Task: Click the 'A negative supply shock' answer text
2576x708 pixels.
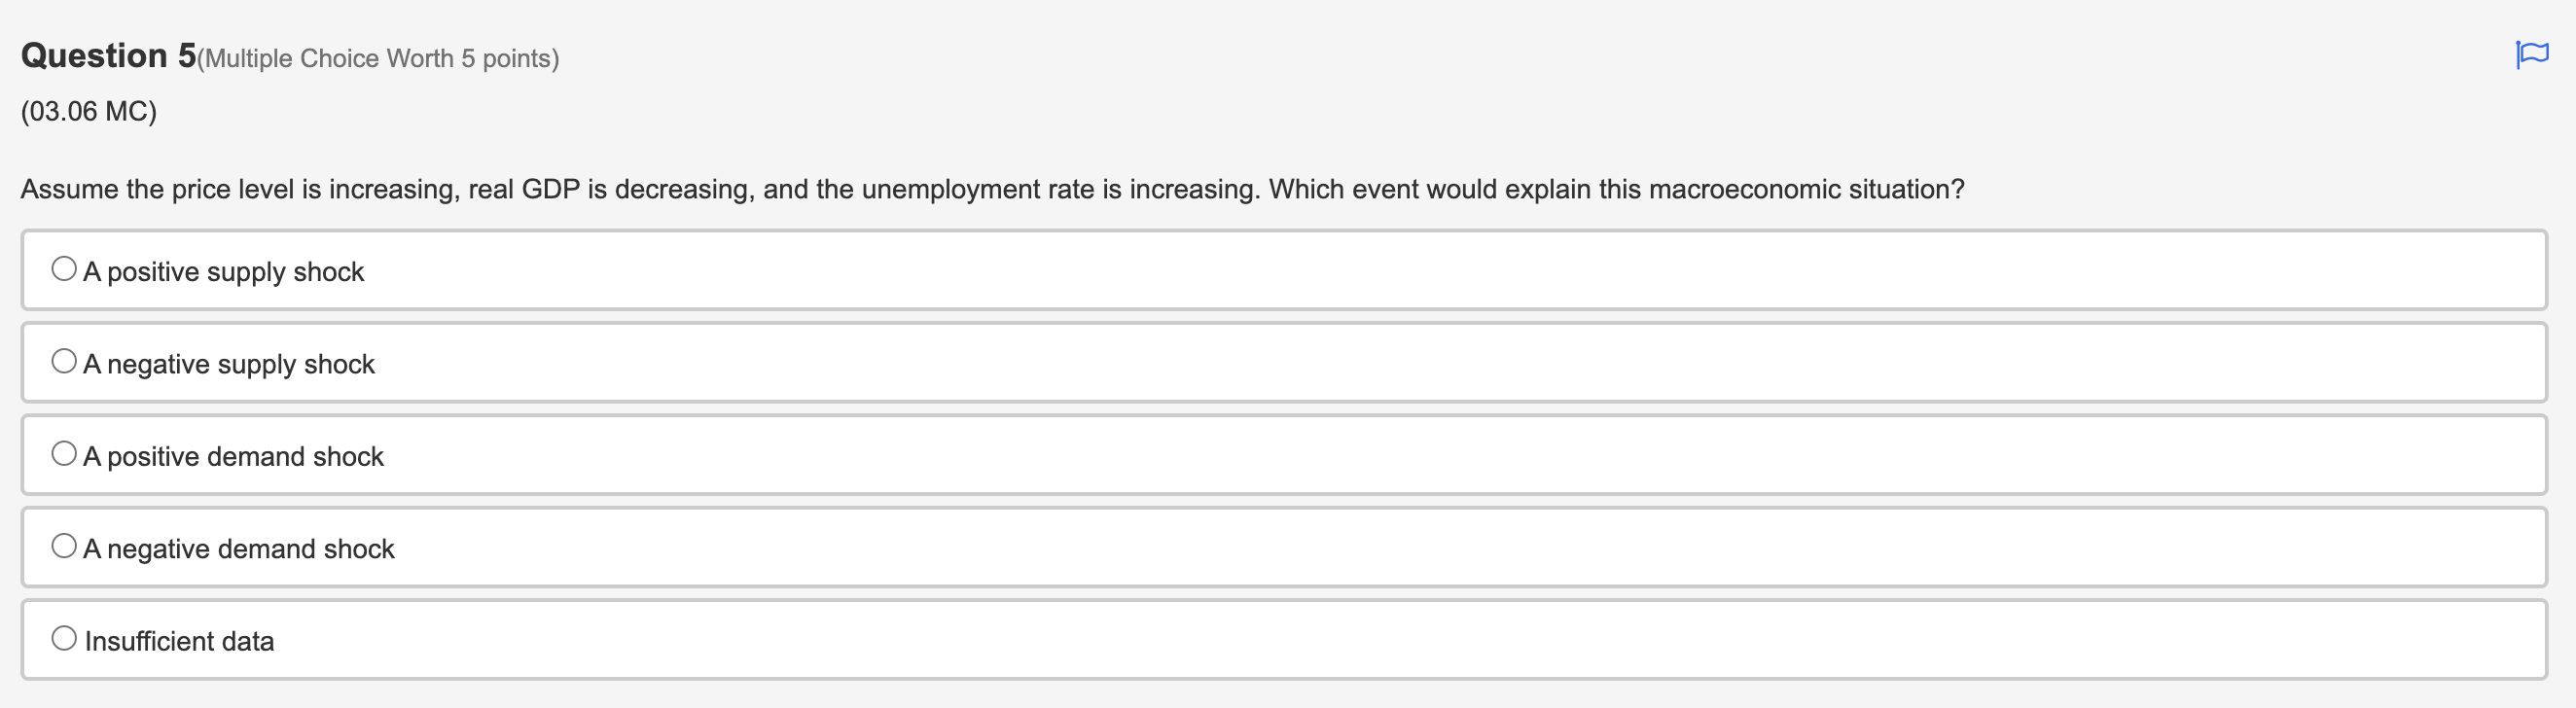Action: tap(229, 364)
